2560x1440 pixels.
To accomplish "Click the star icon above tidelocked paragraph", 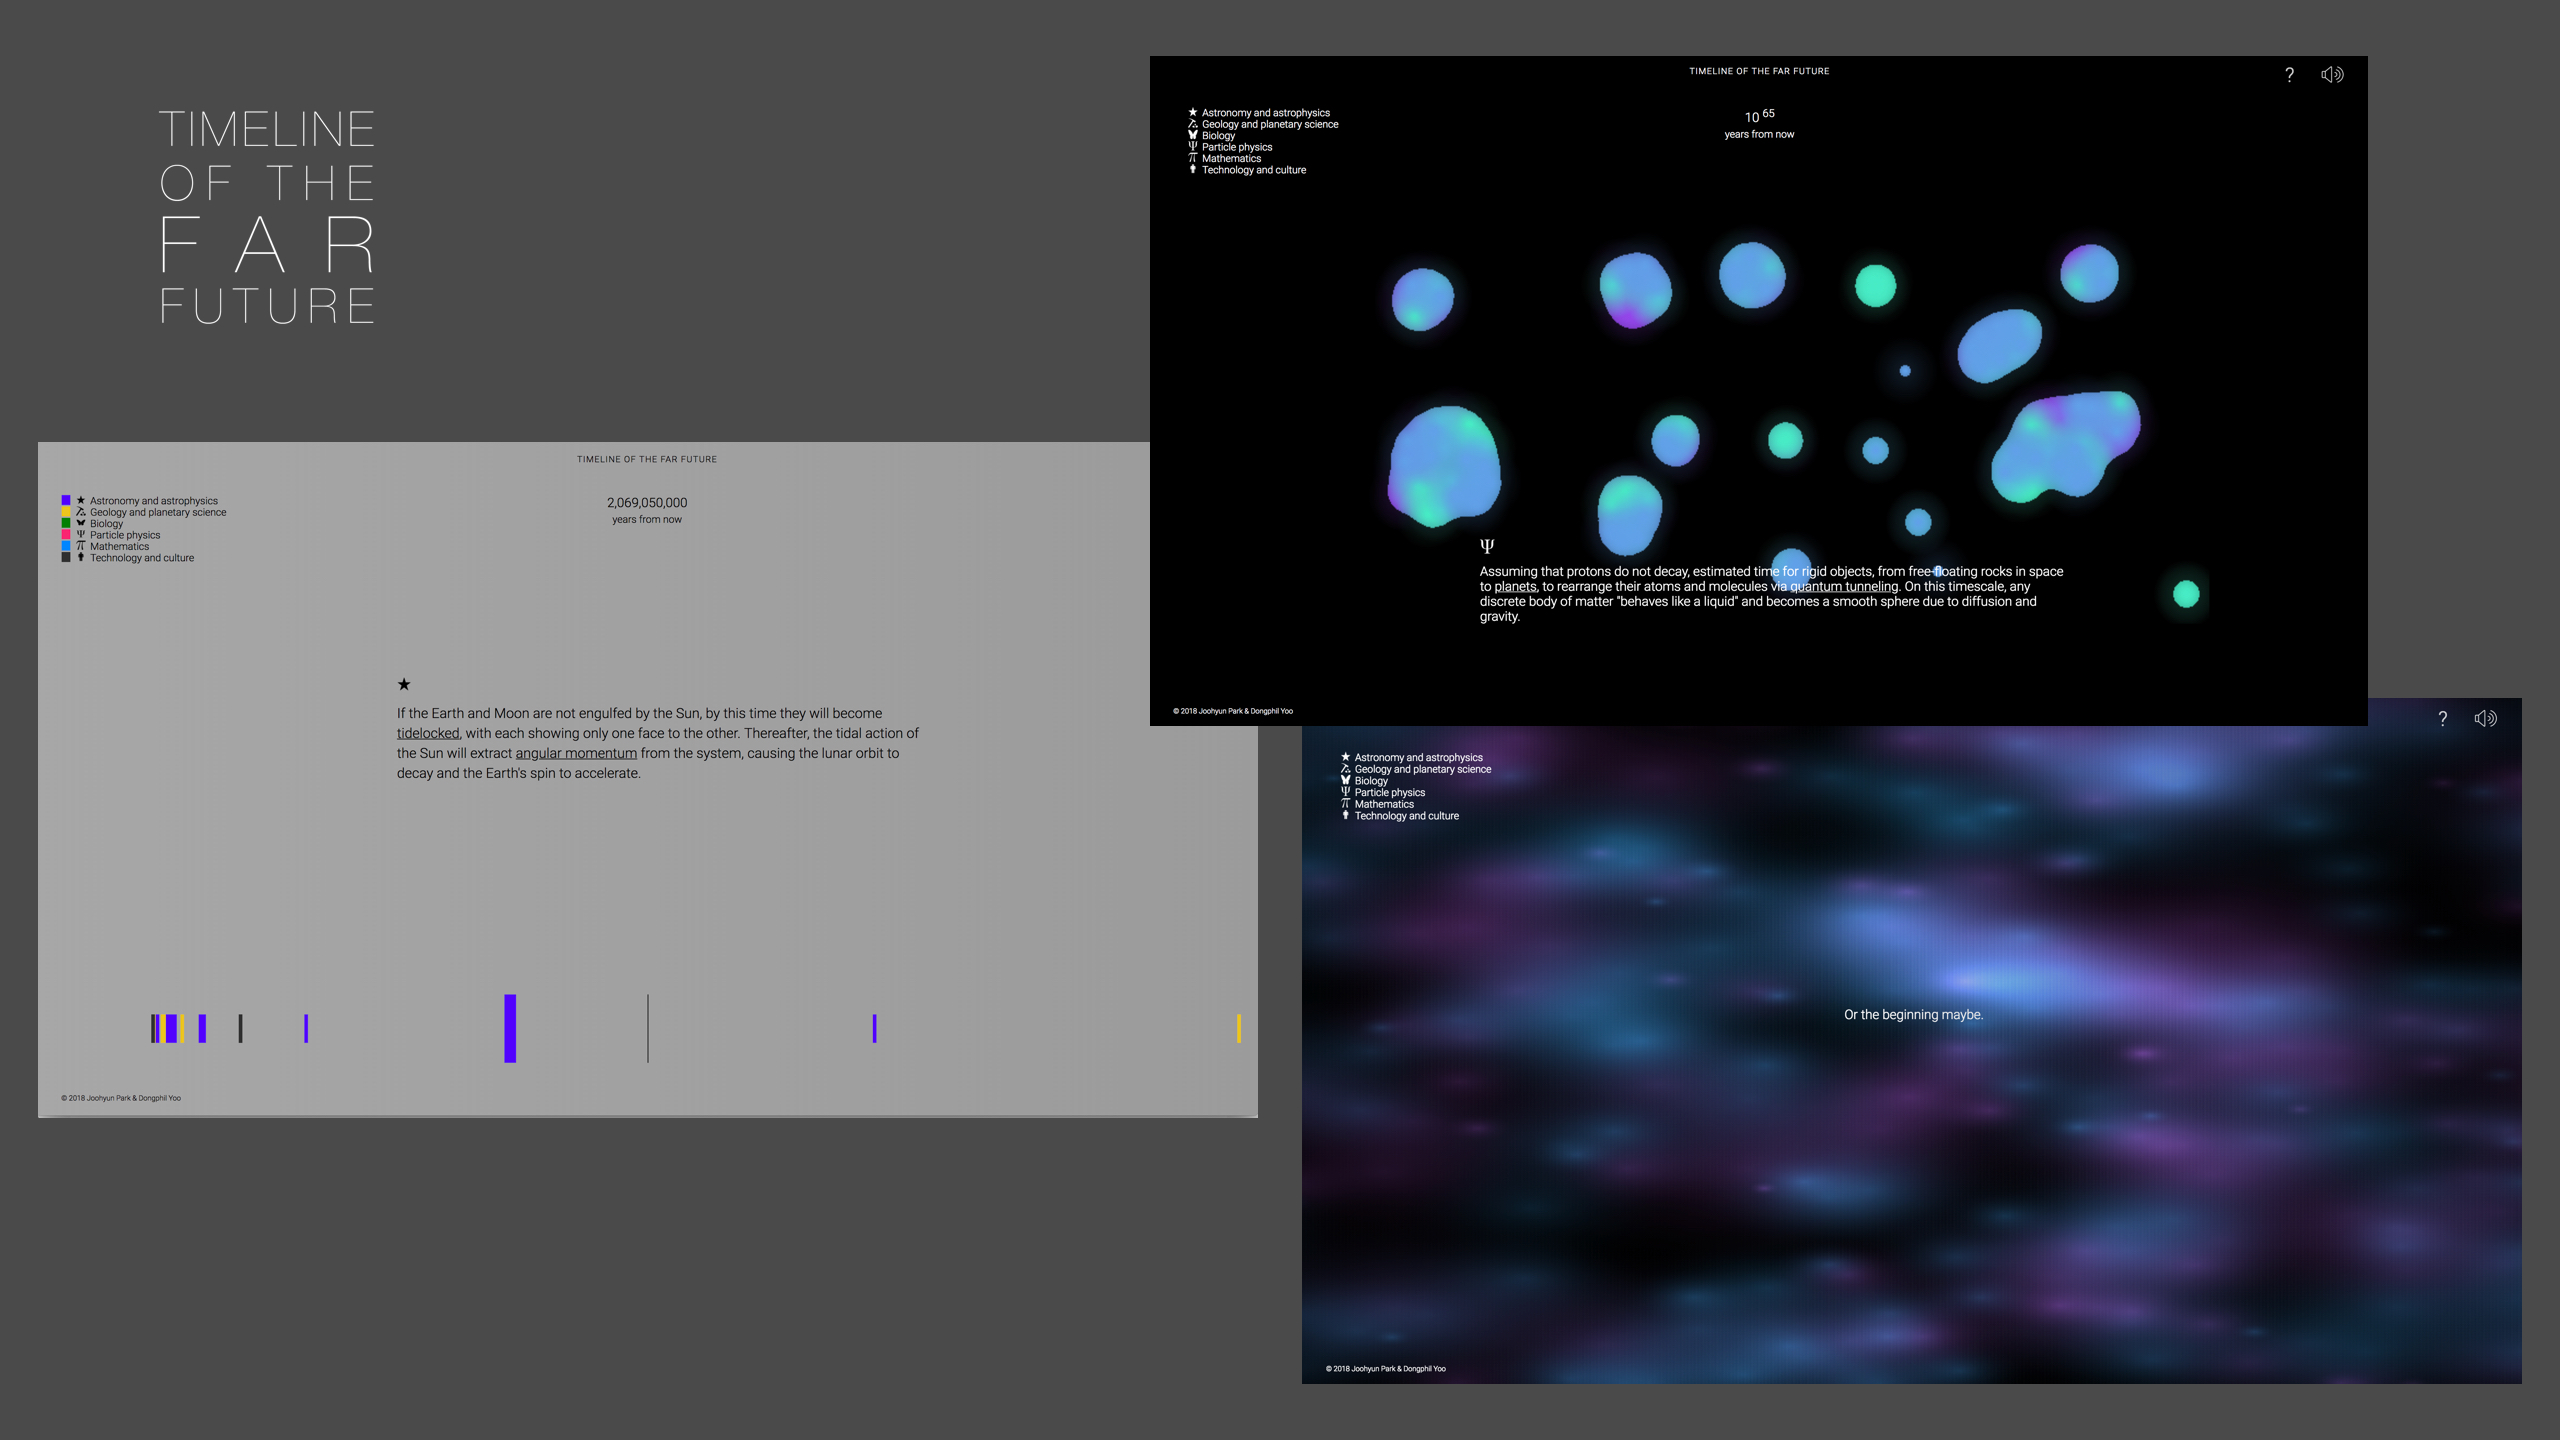I will (404, 685).
